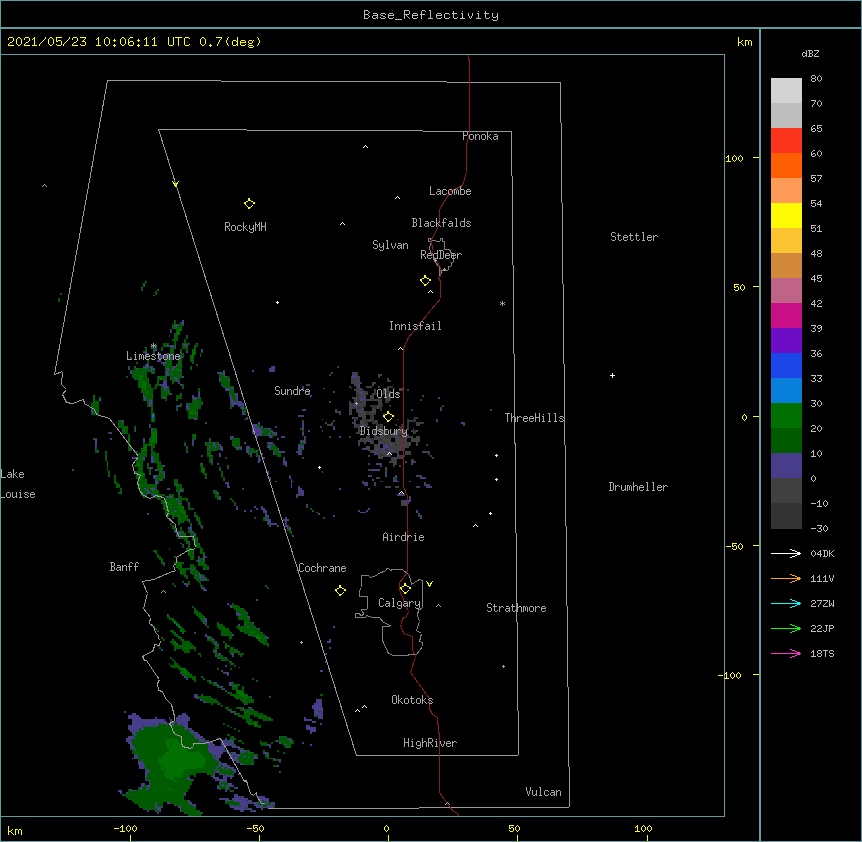Click the Lacombe town label
The width and height of the screenshot is (862, 842).
coord(450,191)
